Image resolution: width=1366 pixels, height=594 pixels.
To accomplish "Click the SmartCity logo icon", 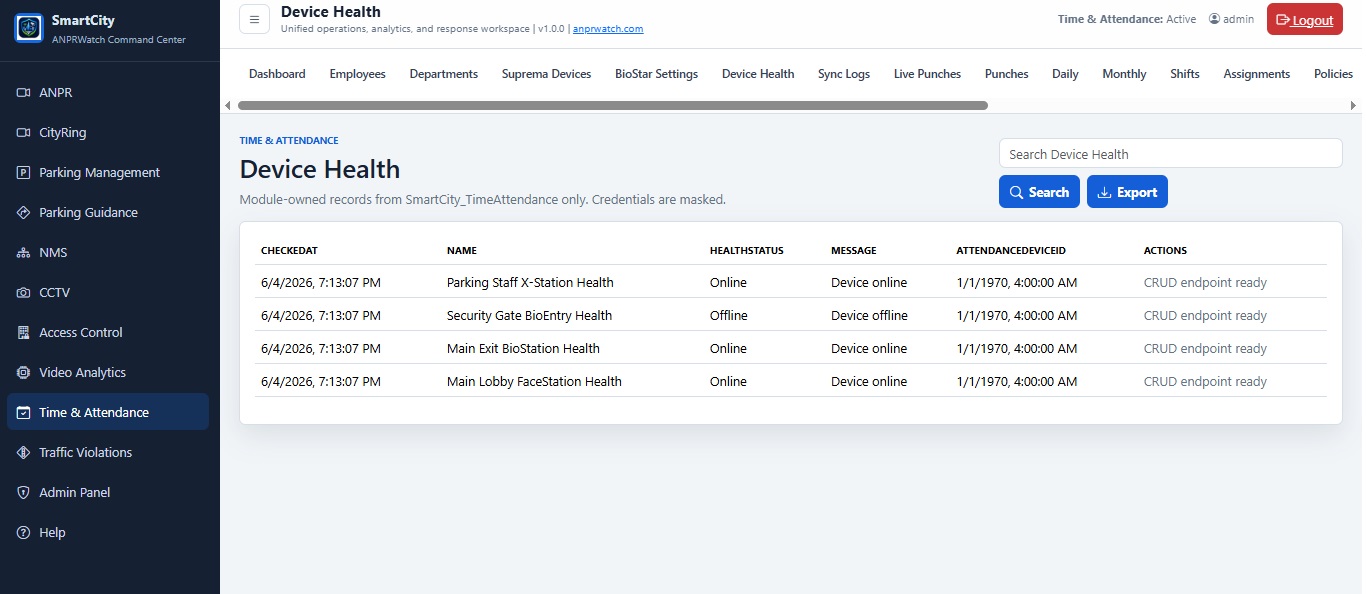I will pos(29,27).
